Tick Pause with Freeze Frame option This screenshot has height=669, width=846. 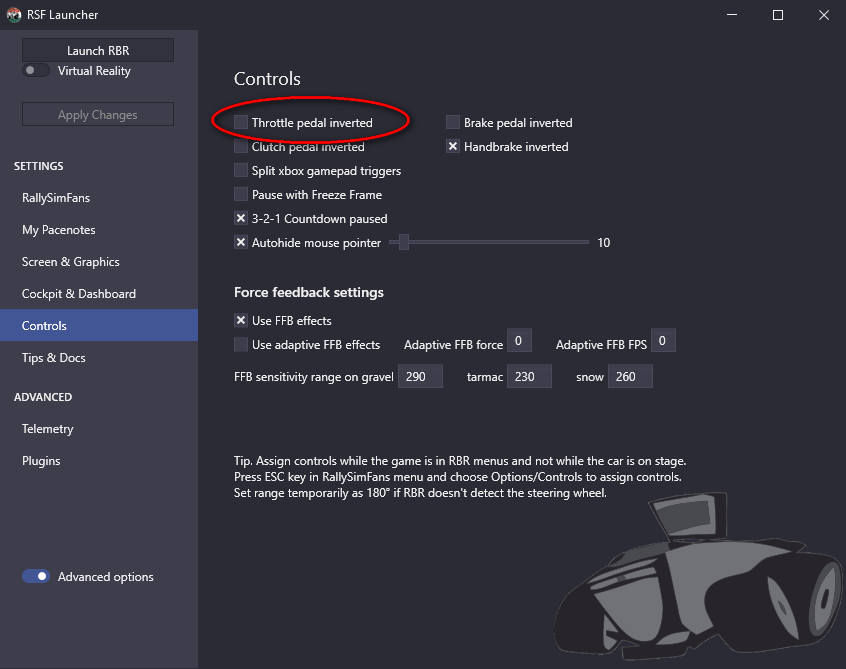[x=241, y=194]
